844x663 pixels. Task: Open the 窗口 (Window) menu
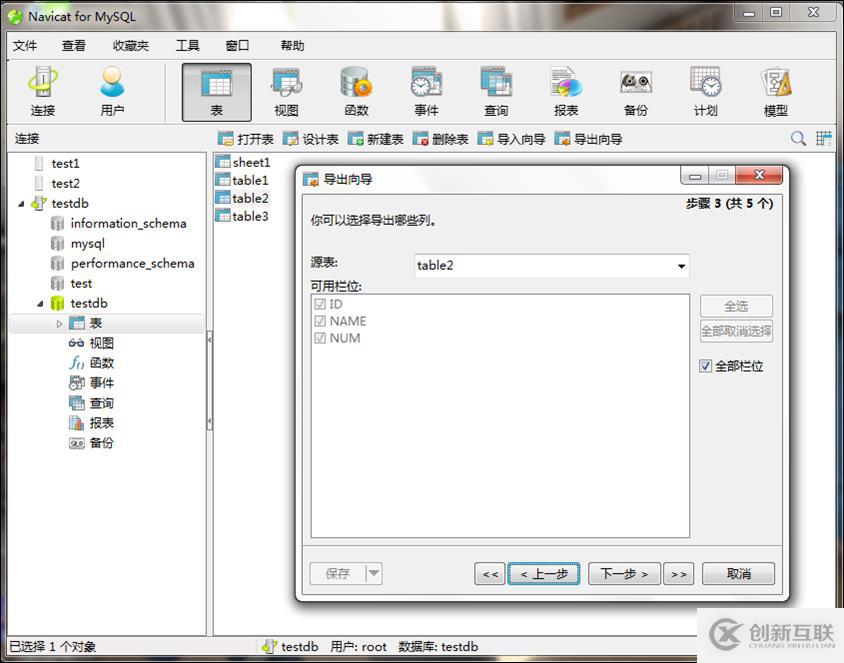tap(237, 46)
